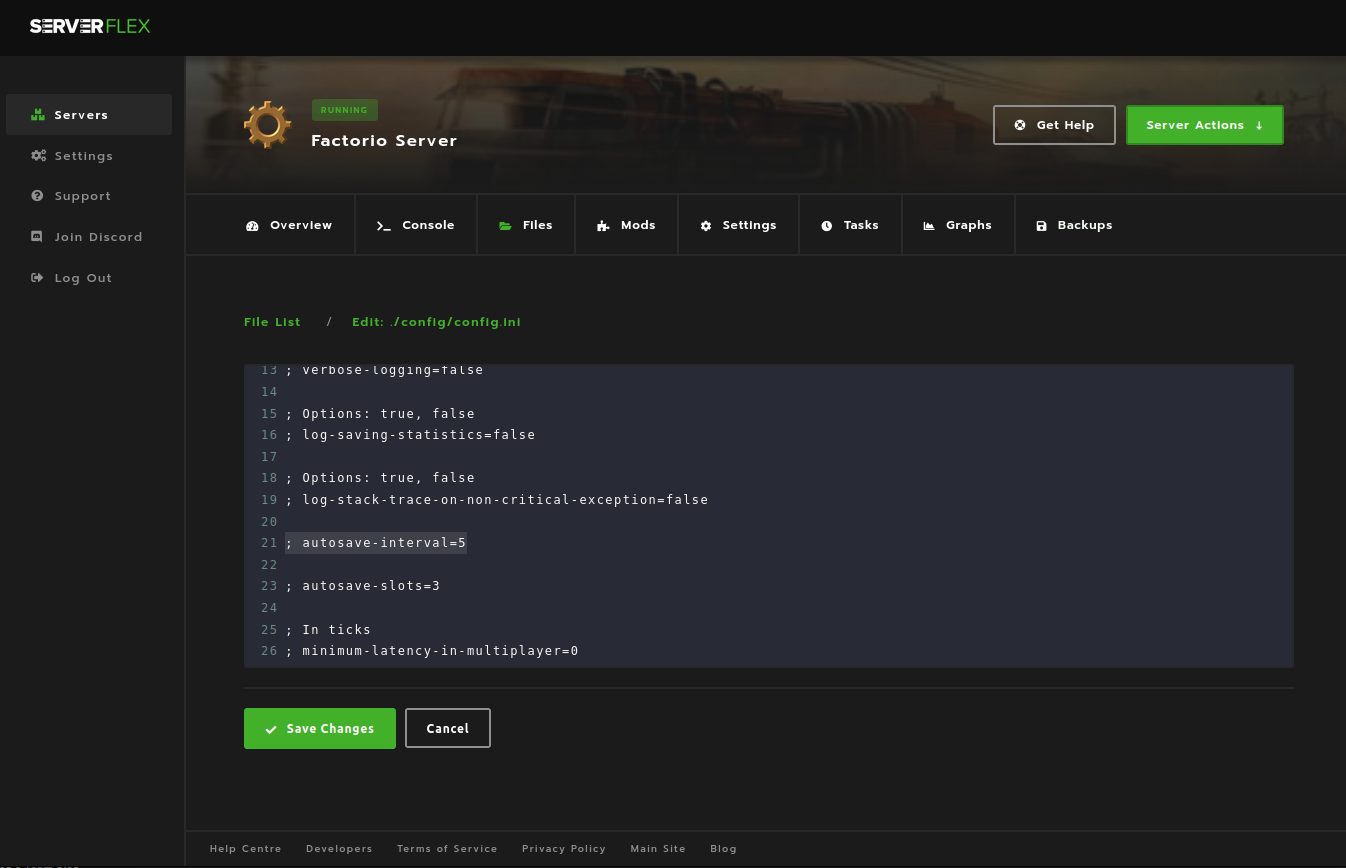Viewport: 1346px width, 868px height.
Task: Cancel editing the file
Action: (x=448, y=728)
